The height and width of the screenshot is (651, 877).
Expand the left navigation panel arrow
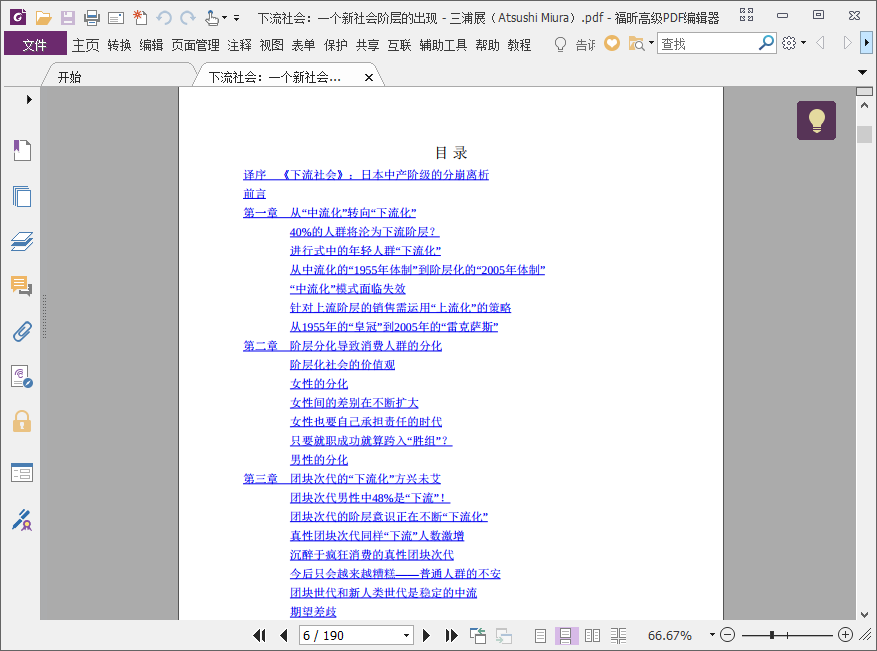click(29, 100)
